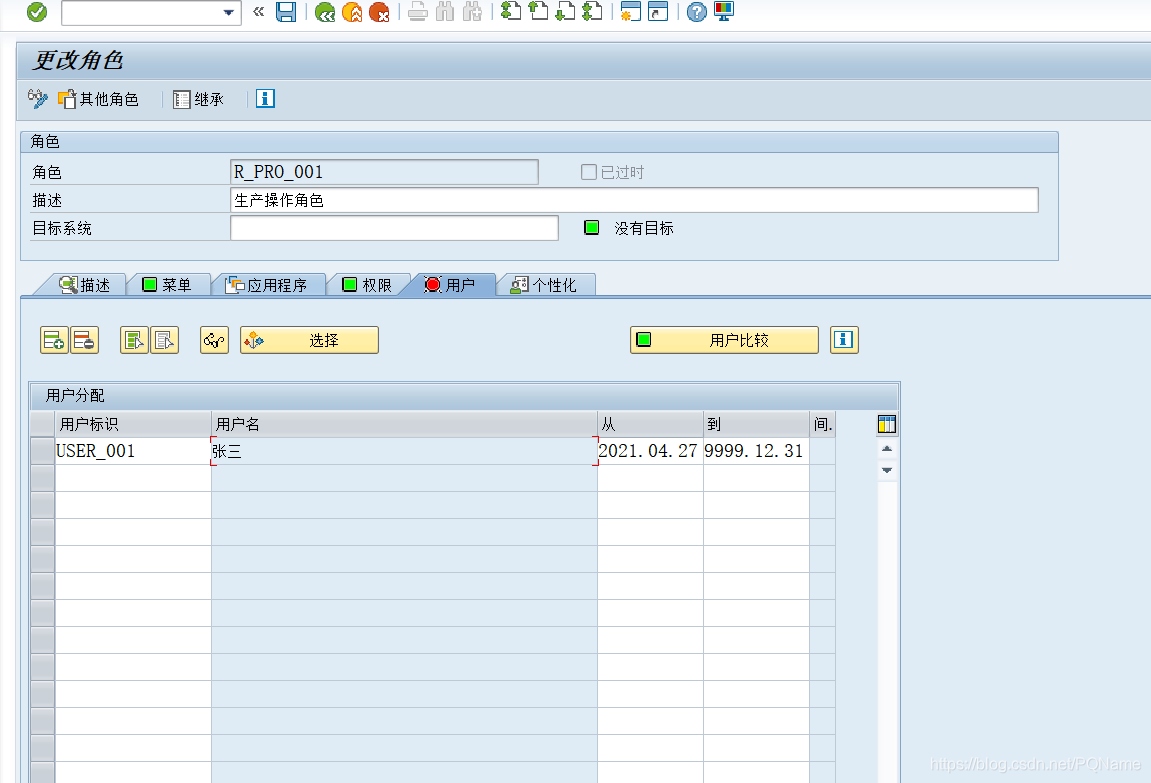Screen dimensions: 1151x783
Task: Click the orange Exit icon
Action: tap(352, 12)
